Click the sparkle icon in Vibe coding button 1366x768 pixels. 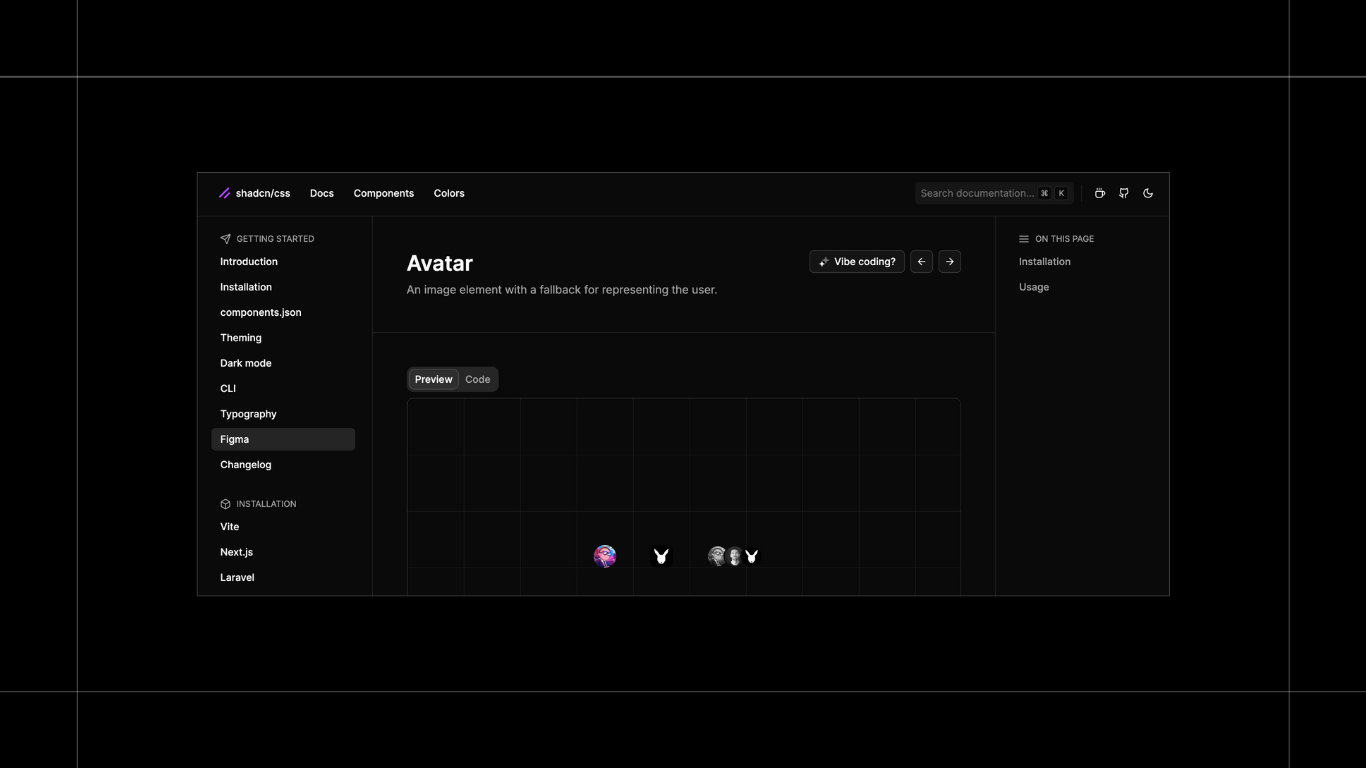tap(824, 262)
